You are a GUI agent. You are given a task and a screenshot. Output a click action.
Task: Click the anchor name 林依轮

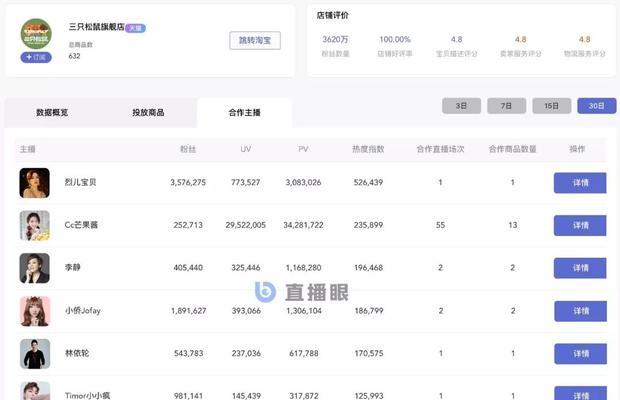pos(77,353)
